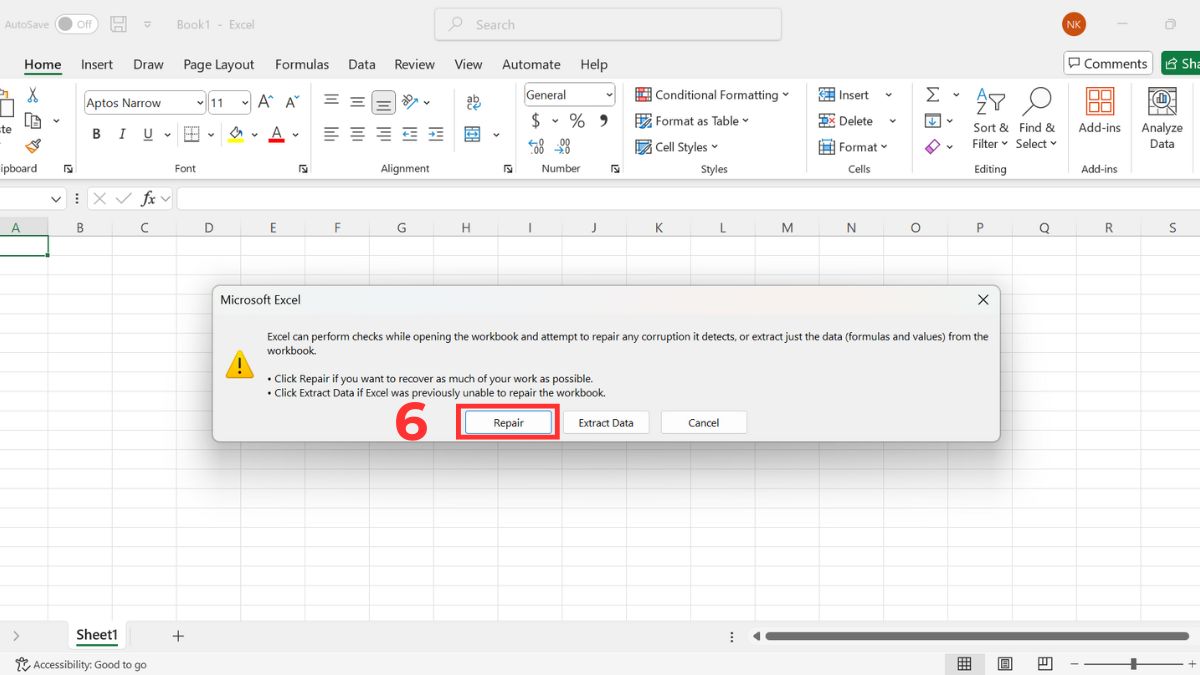Click the Middle Align icon
Screen dimensions: 1200x675
pos(357,102)
